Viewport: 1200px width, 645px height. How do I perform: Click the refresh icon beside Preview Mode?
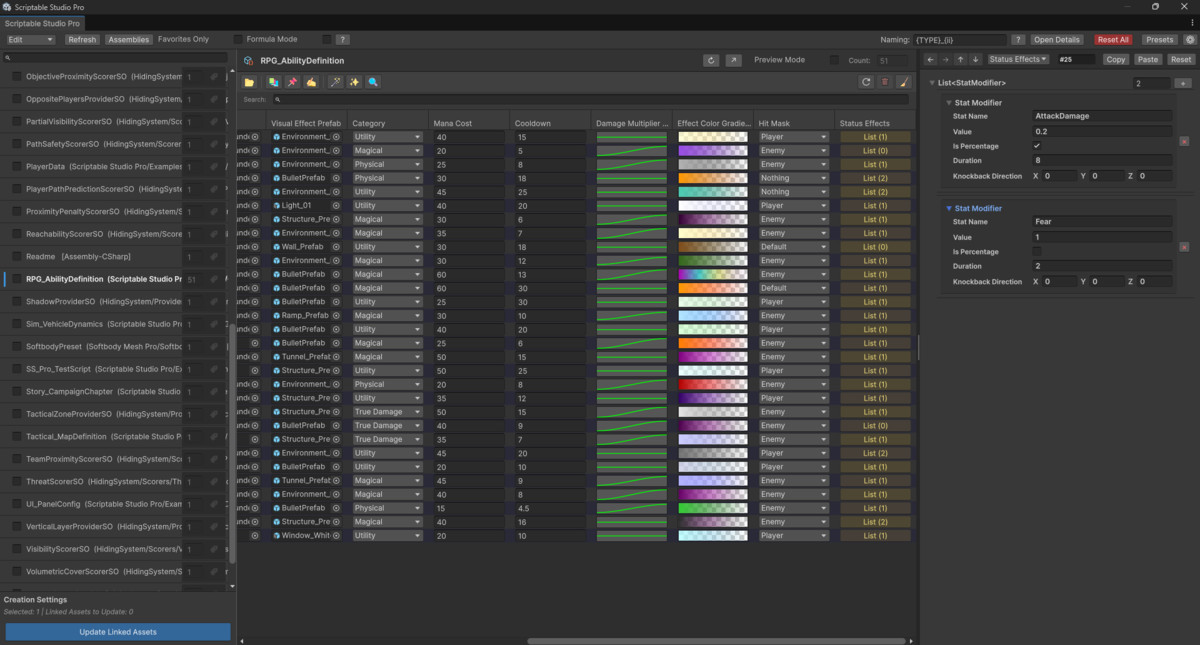tap(712, 60)
